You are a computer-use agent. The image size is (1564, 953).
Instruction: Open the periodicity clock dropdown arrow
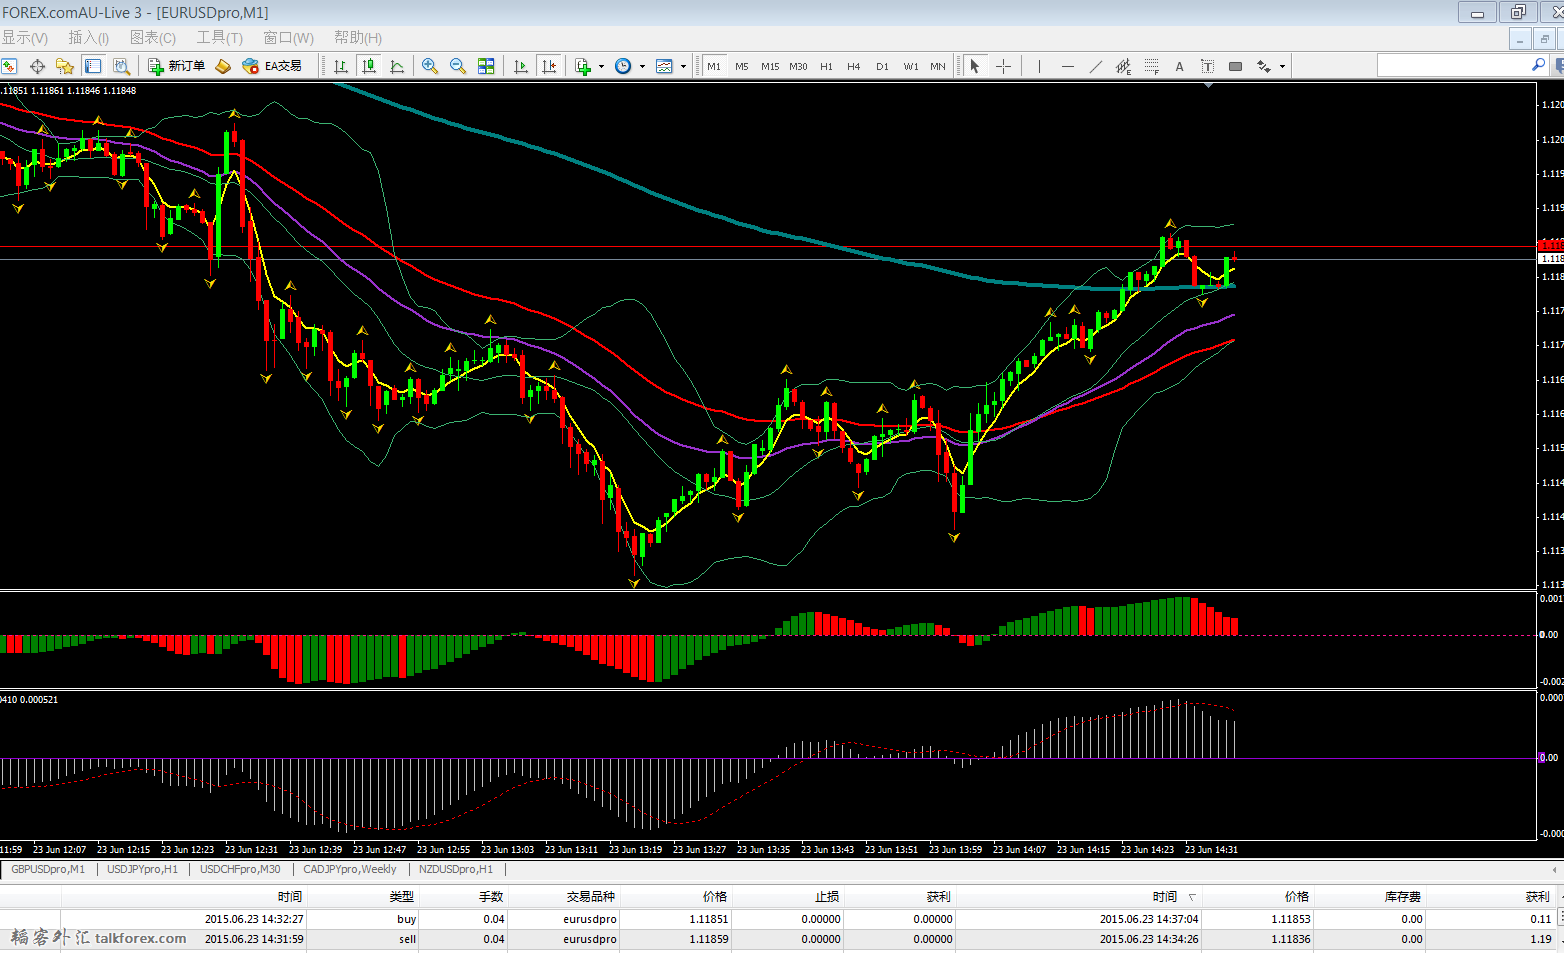[642, 67]
